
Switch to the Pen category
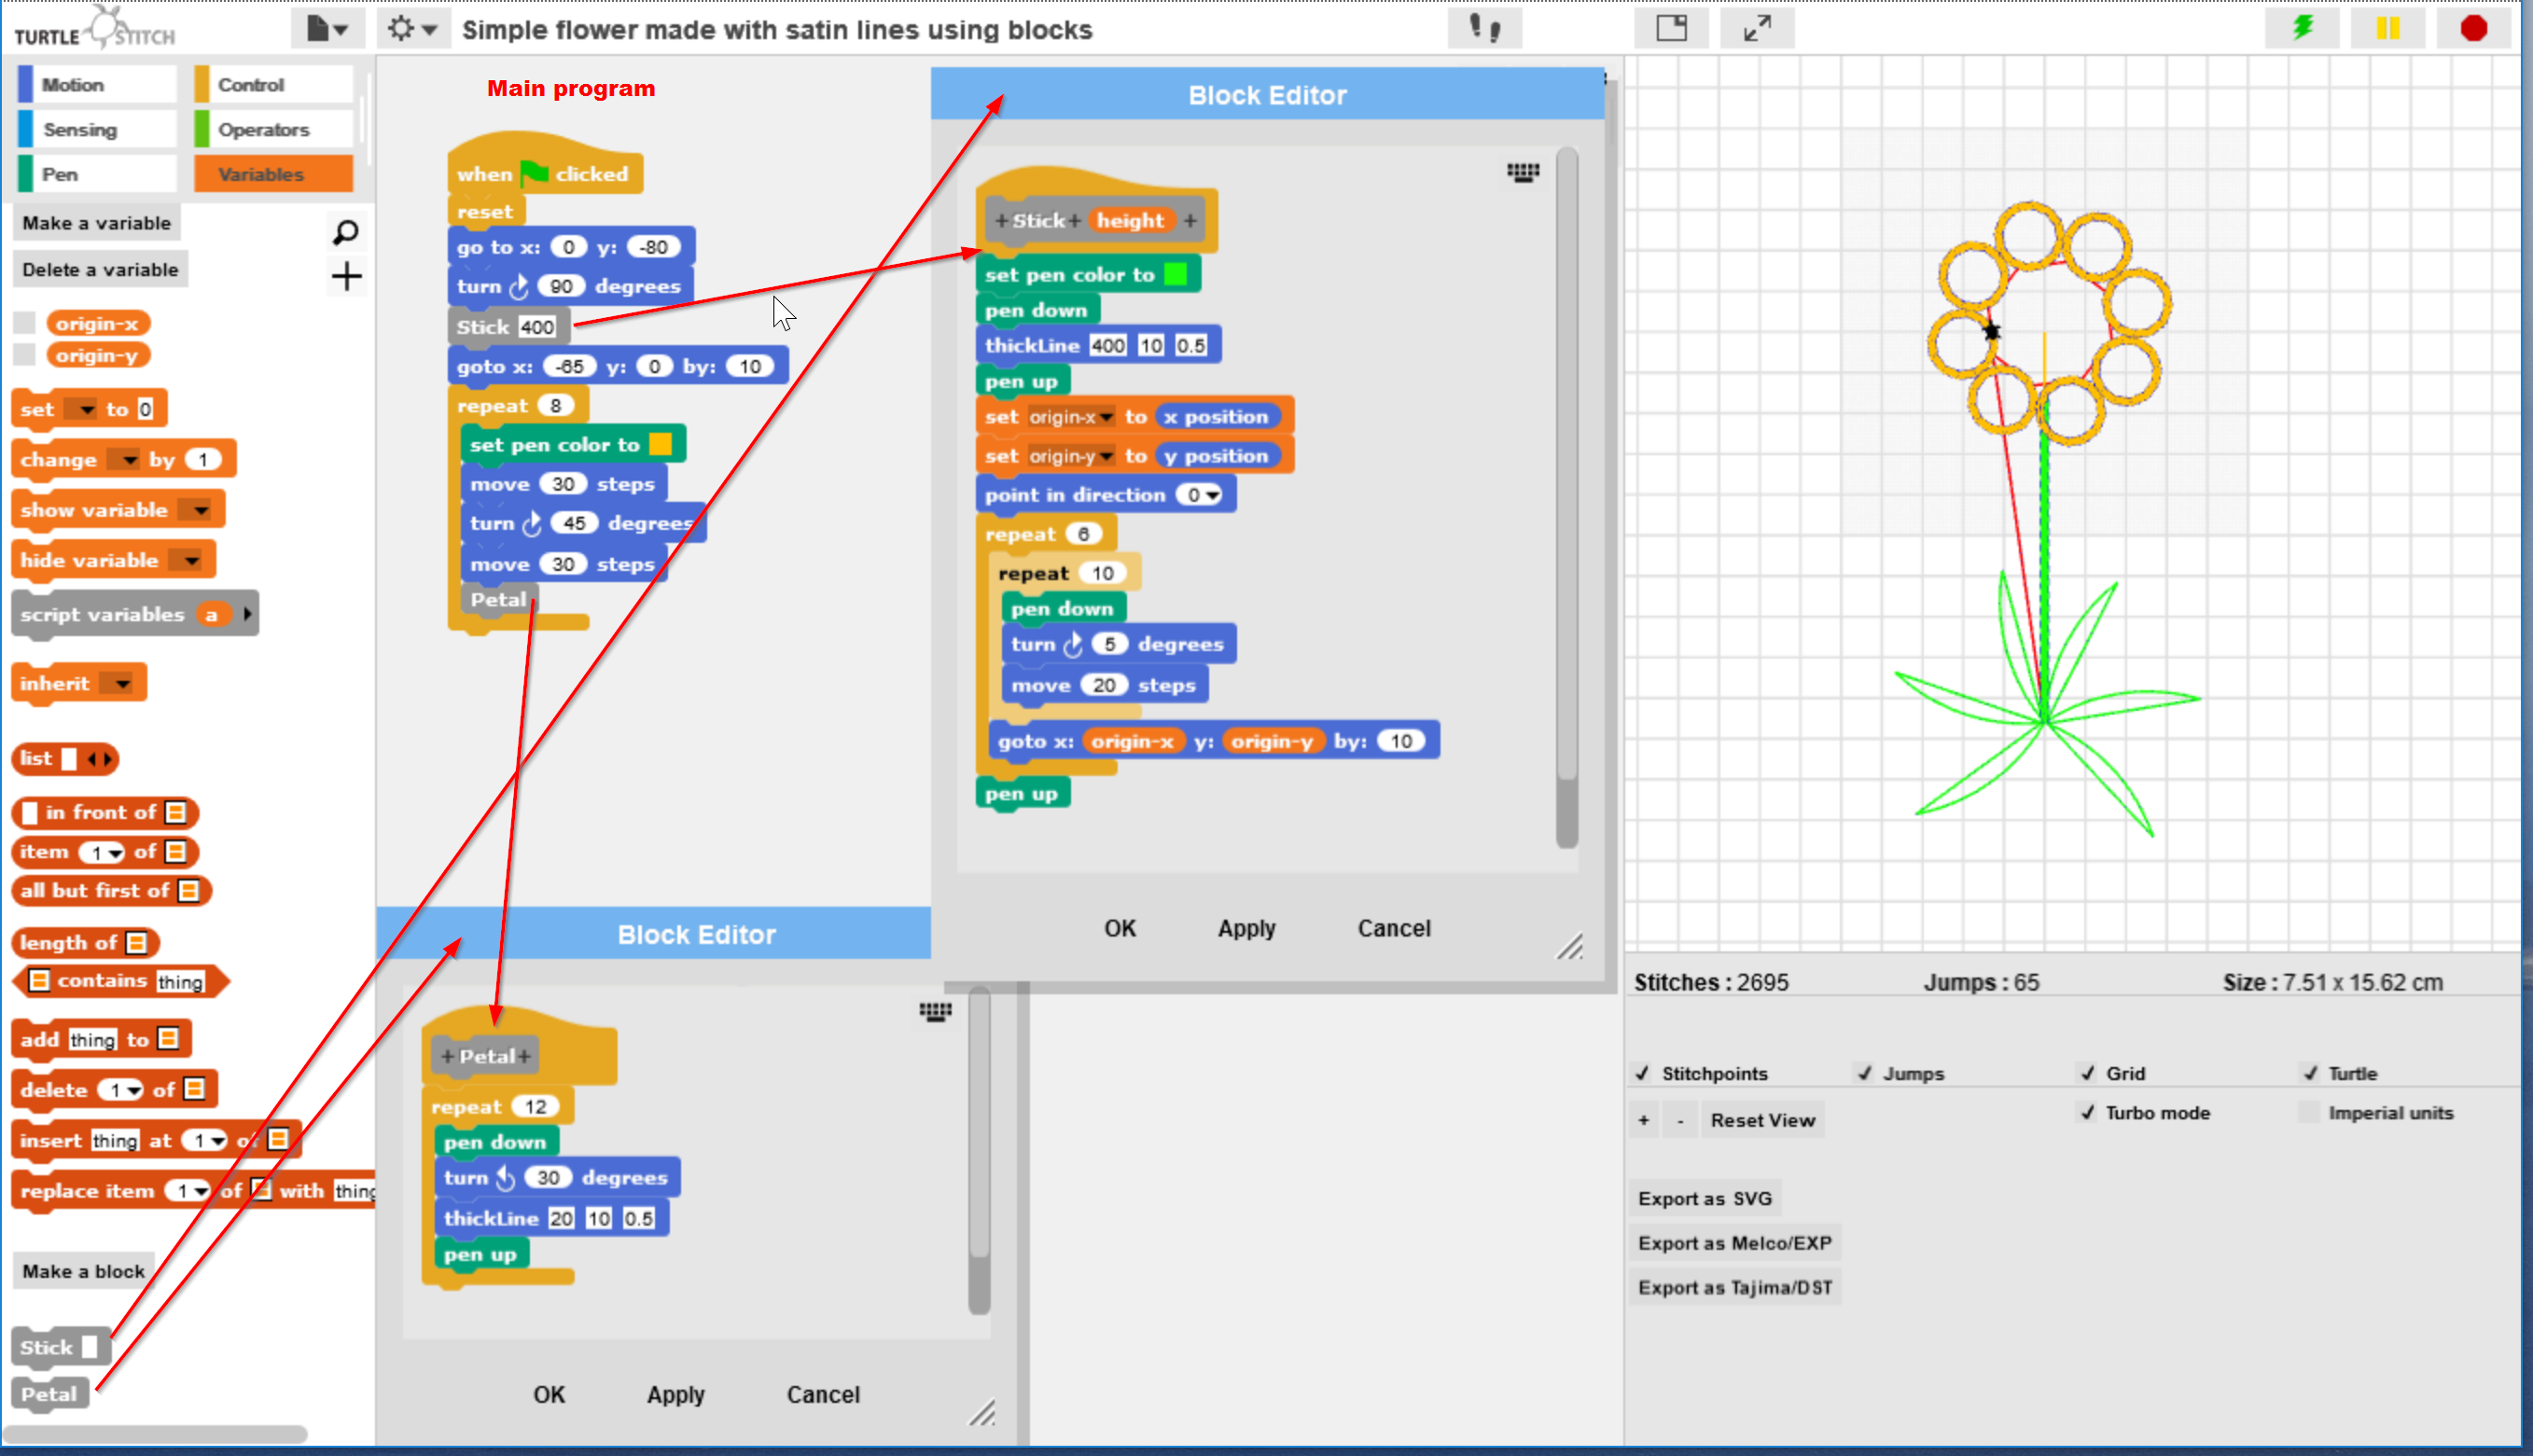point(97,174)
